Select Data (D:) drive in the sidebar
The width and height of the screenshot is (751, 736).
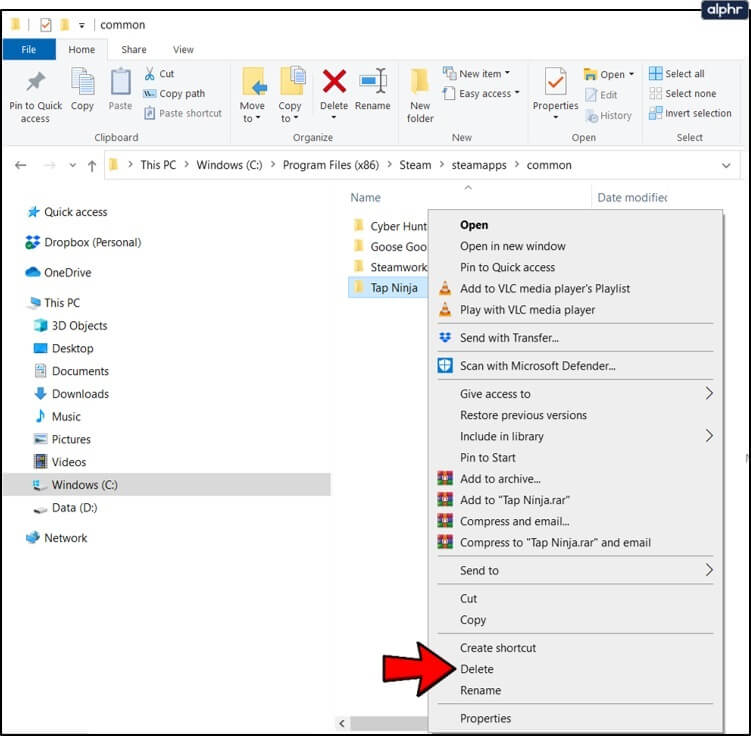coord(65,508)
